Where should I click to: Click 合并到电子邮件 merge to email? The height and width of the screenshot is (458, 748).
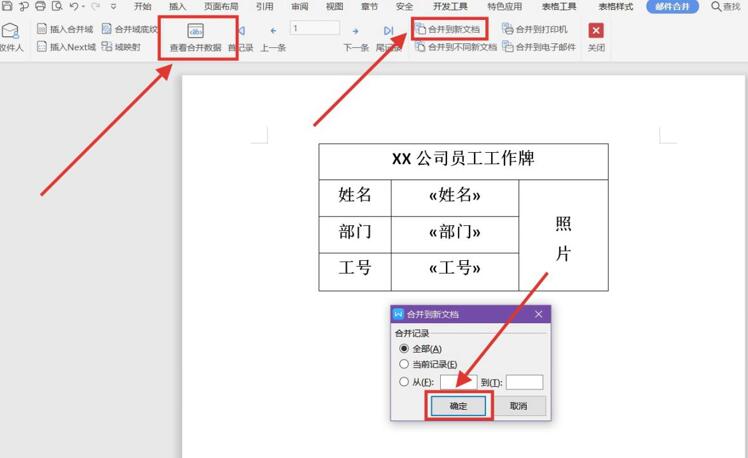pos(539,47)
